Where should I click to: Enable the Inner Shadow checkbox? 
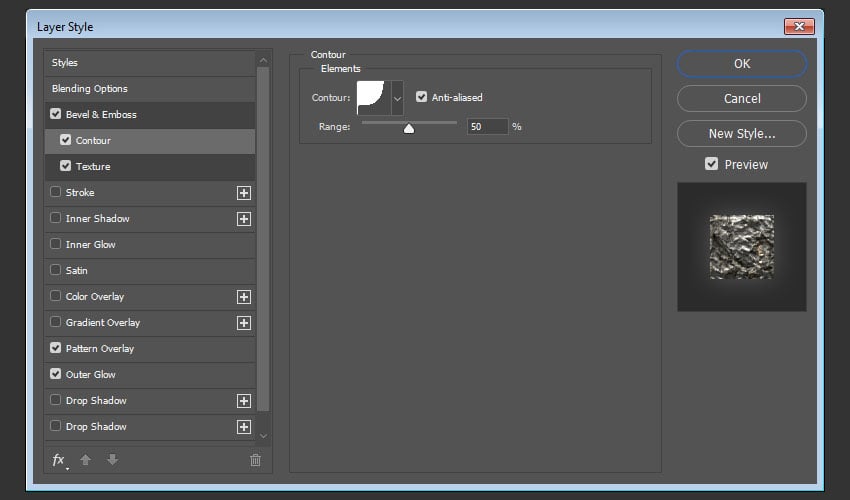coord(55,218)
